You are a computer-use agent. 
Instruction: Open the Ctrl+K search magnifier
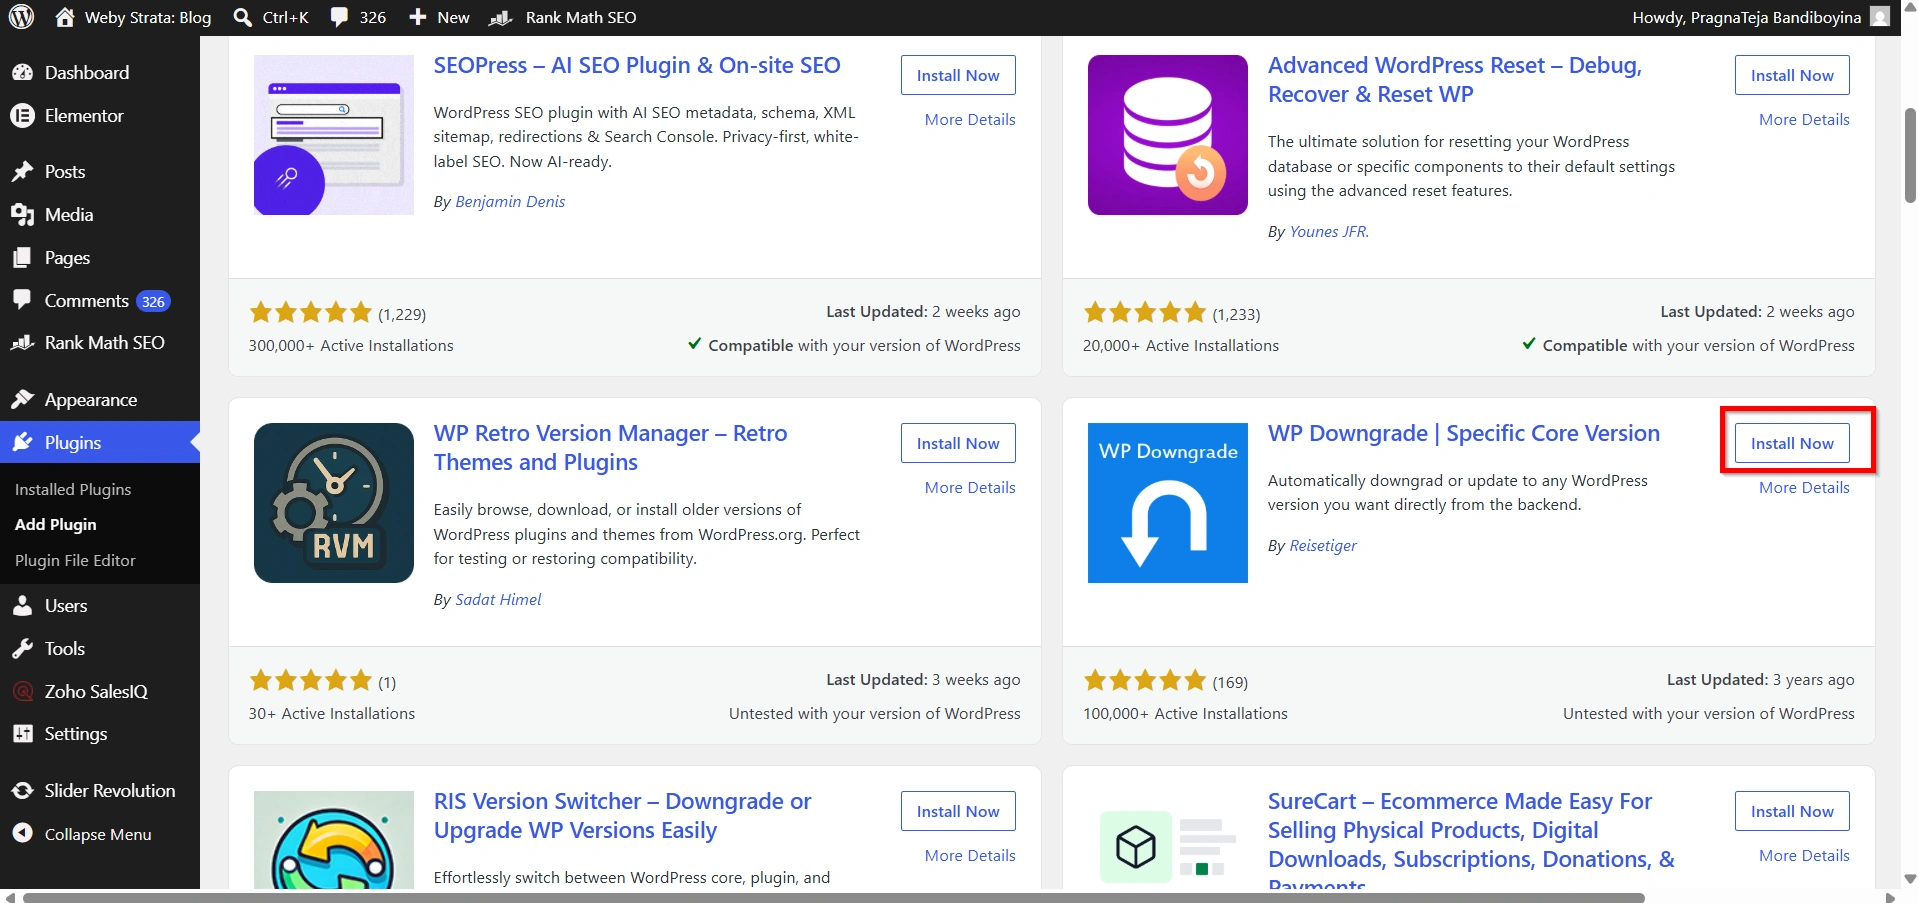coord(242,17)
